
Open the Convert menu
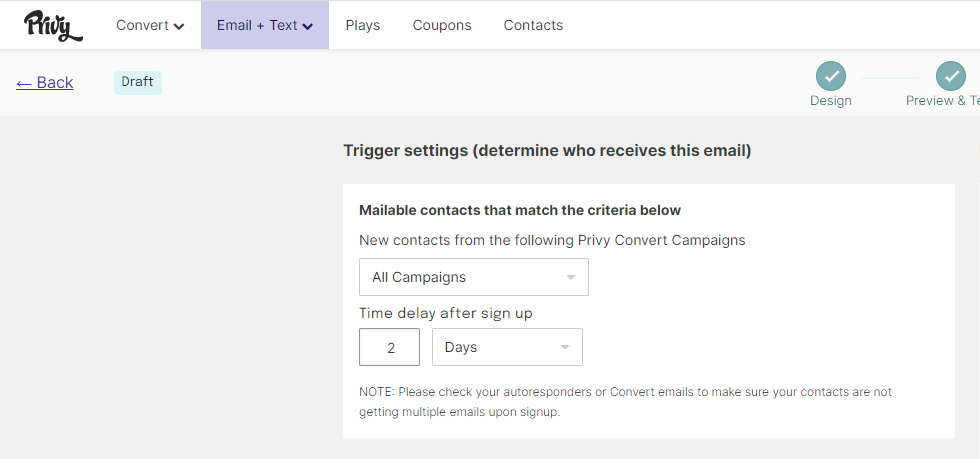pos(150,25)
